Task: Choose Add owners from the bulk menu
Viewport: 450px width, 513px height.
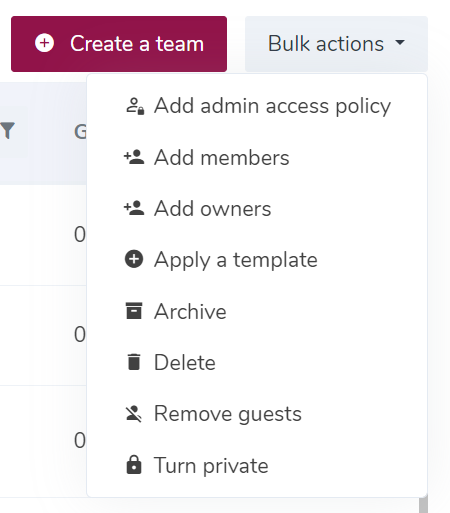Action: click(257, 209)
